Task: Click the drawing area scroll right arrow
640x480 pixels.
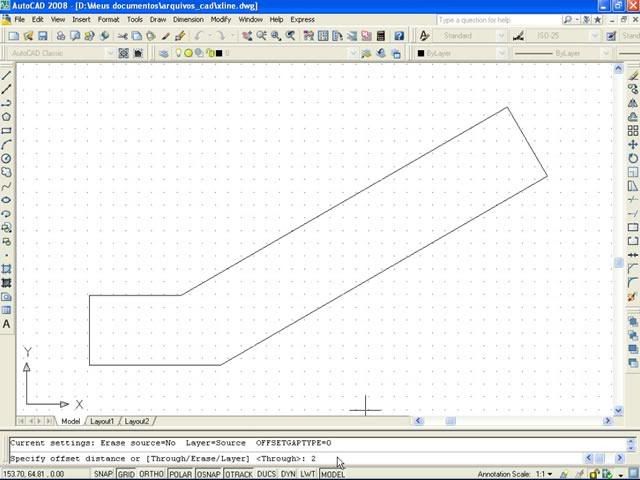Action: tap(607, 420)
